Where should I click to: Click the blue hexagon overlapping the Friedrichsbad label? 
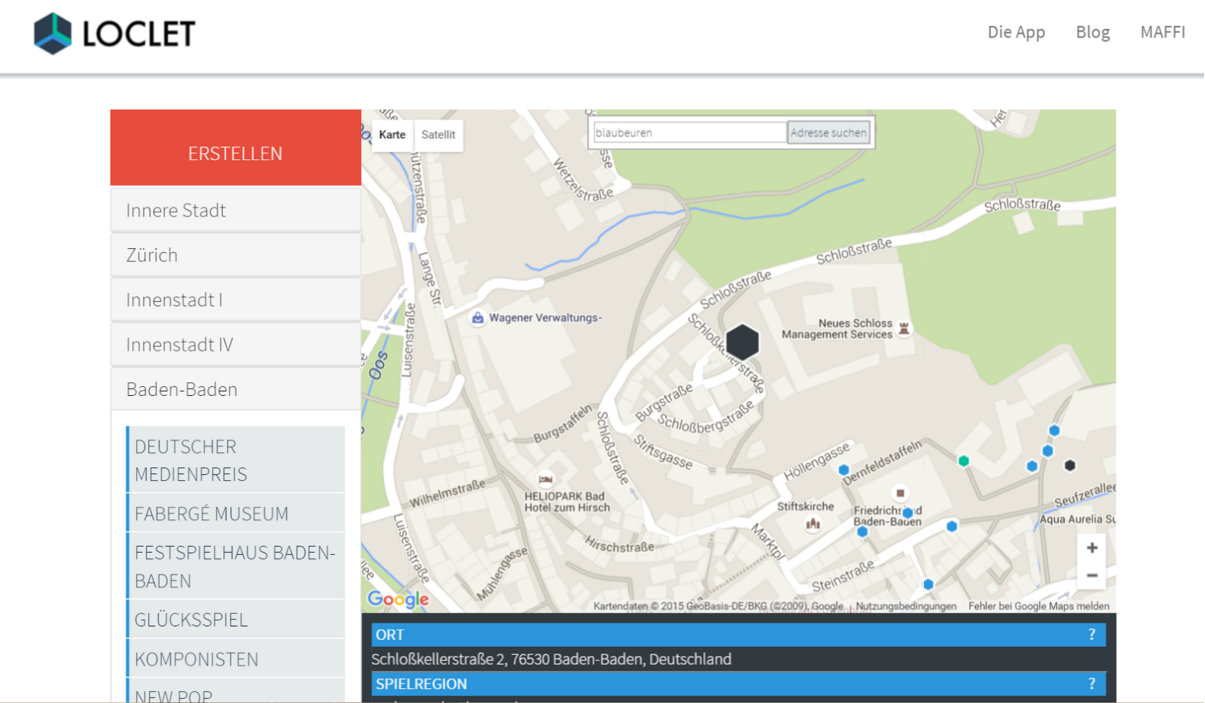click(908, 513)
